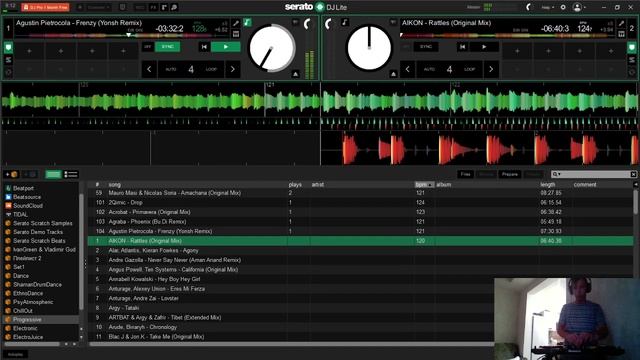Toggle keylock music note on deck 1

tap(247, 22)
